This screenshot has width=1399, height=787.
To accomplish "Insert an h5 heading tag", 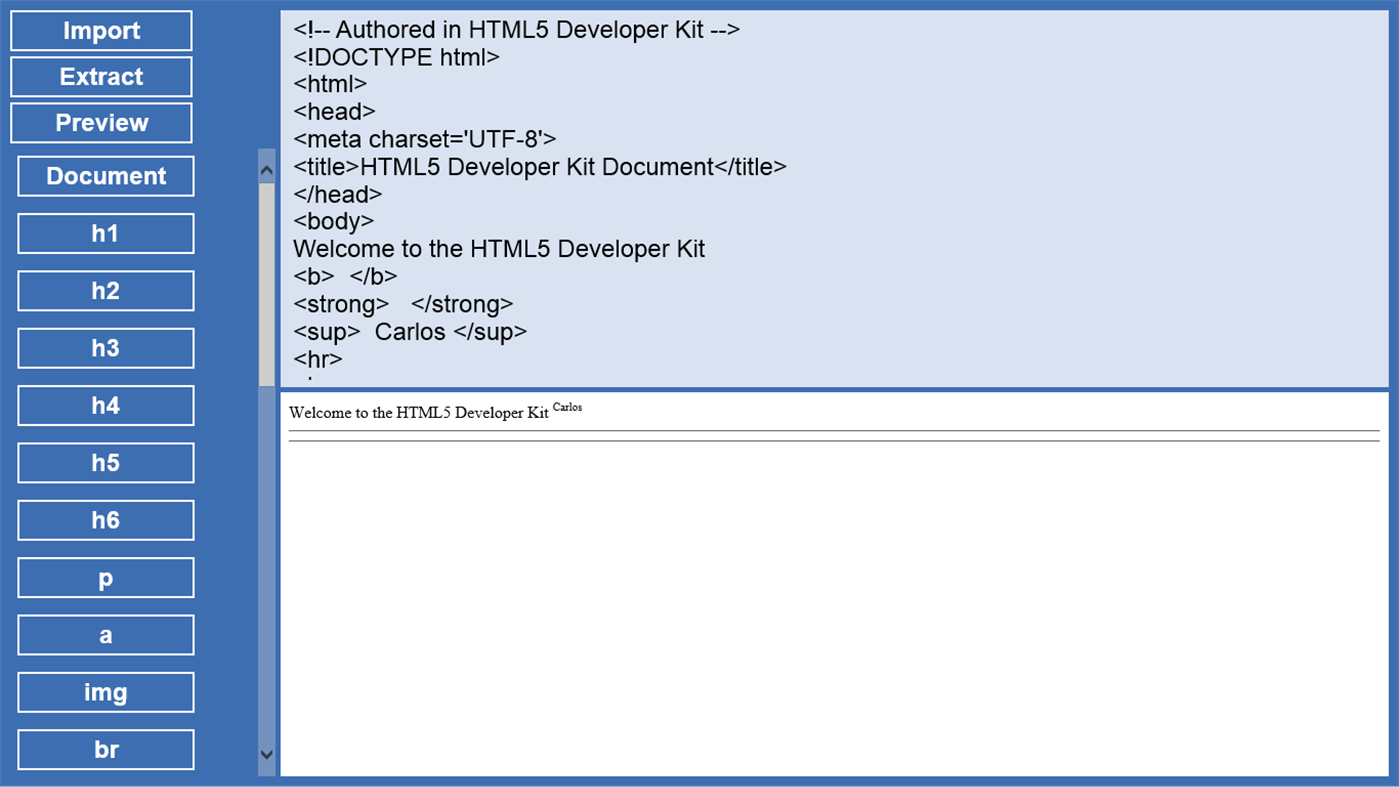I will click(105, 462).
